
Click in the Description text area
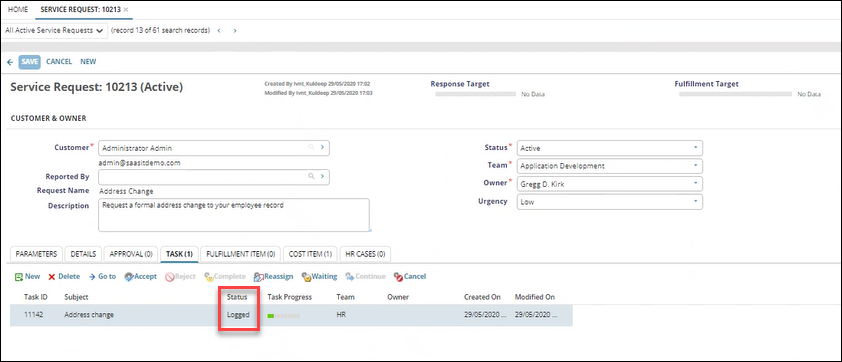(x=234, y=215)
